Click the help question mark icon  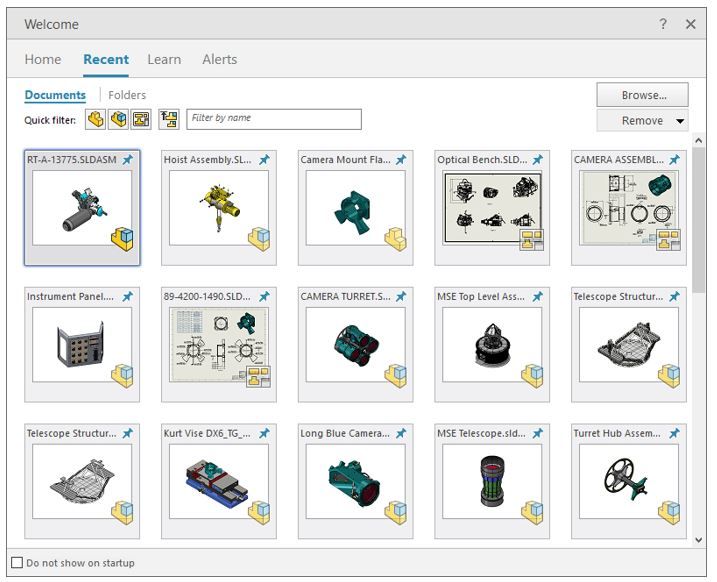(x=663, y=24)
